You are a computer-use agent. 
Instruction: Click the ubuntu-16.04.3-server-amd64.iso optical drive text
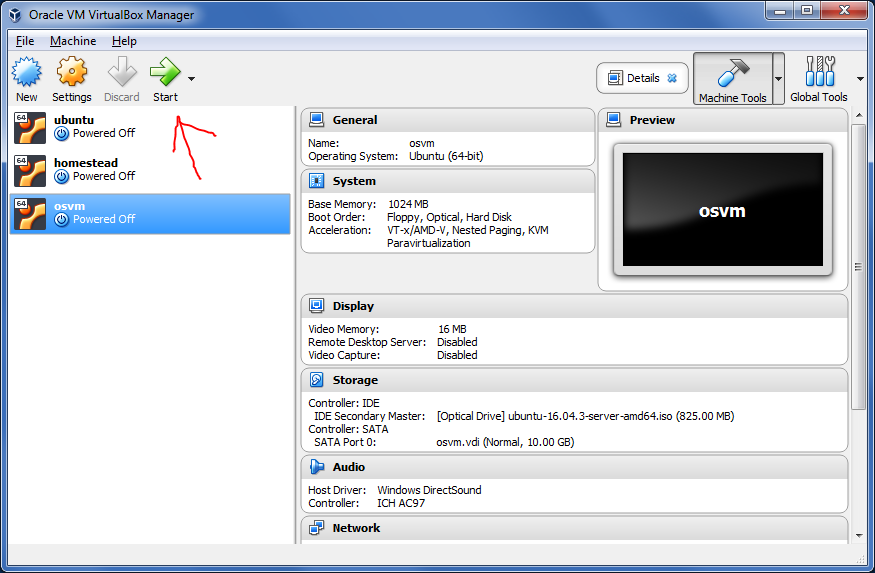585,416
